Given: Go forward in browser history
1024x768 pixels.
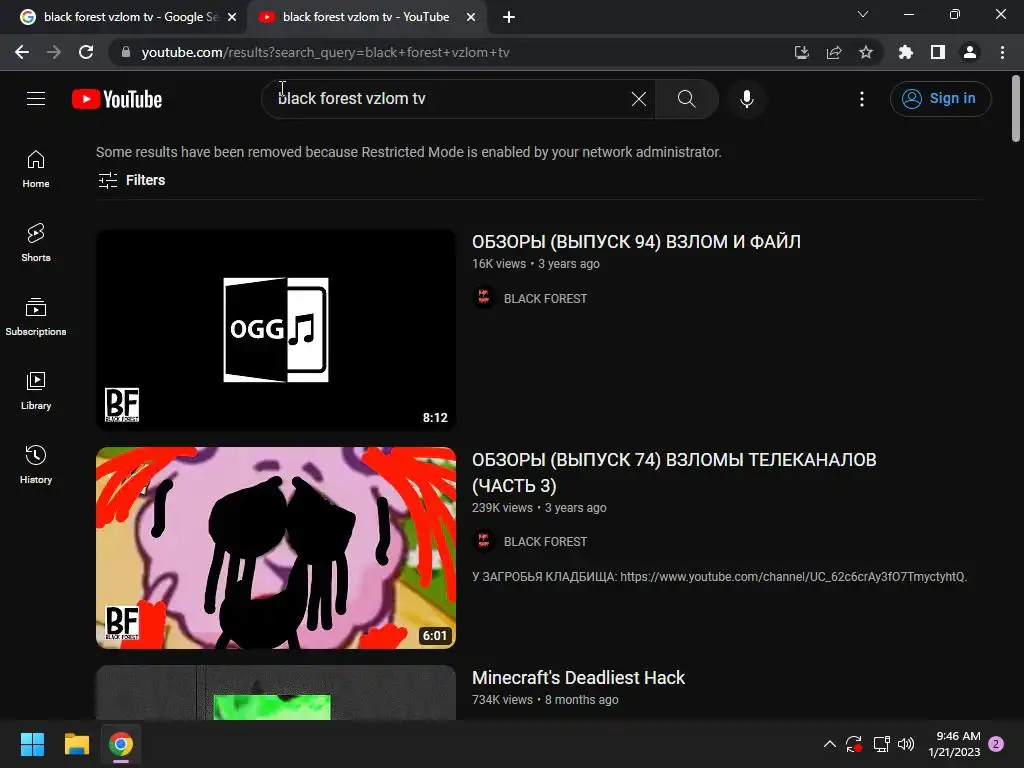Looking at the screenshot, I should pos(54,52).
